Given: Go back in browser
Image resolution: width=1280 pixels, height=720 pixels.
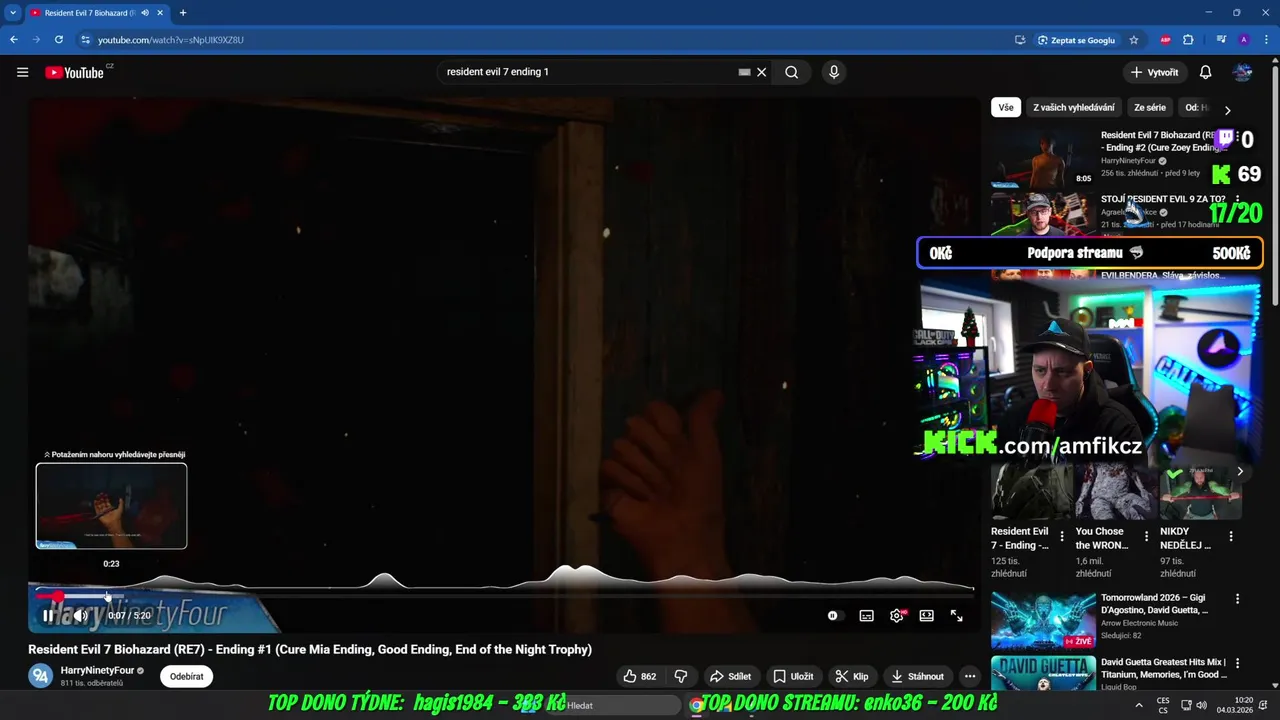Looking at the screenshot, I should click(13, 40).
